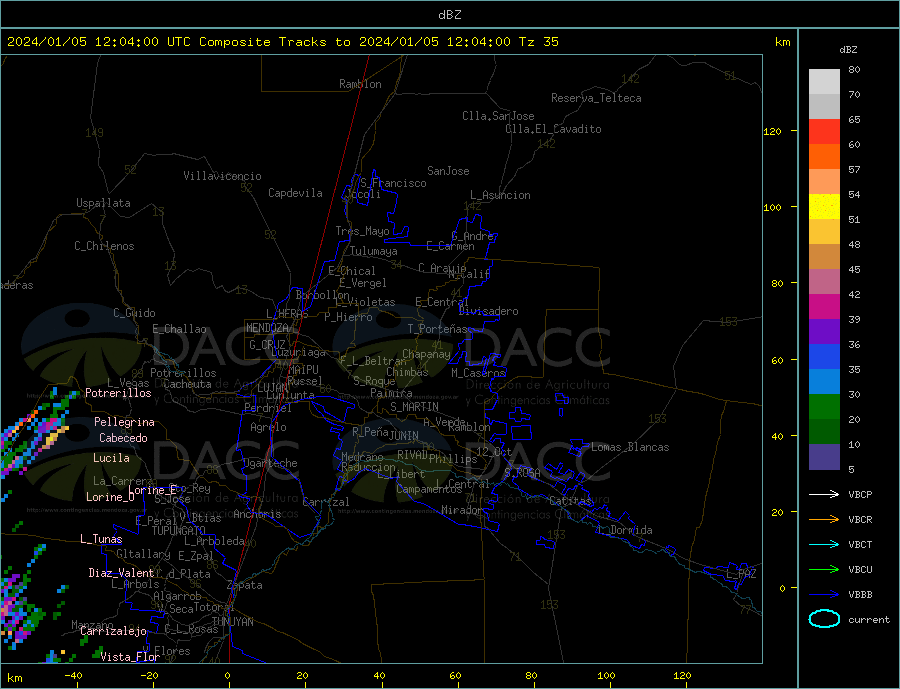The image size is (900, 689).
Task: Pick the purple swatch in the dBZ scale
Action: (x=824, y=332)
